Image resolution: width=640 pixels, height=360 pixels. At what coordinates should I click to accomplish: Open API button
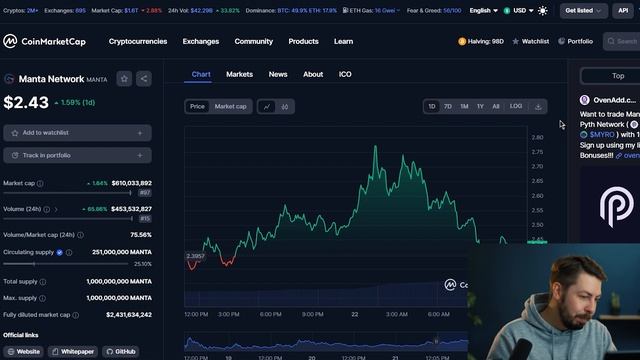623,11
